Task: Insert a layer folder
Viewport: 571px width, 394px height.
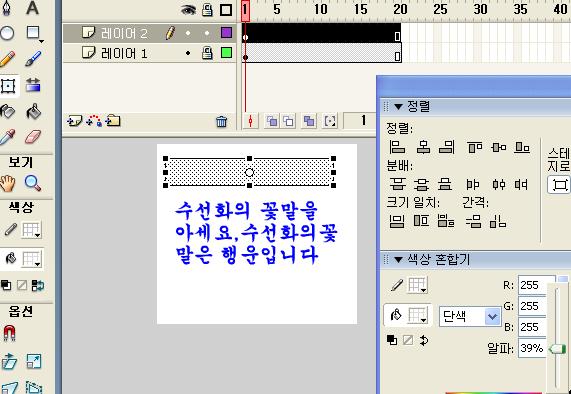Action: click(x=113, y=121)
